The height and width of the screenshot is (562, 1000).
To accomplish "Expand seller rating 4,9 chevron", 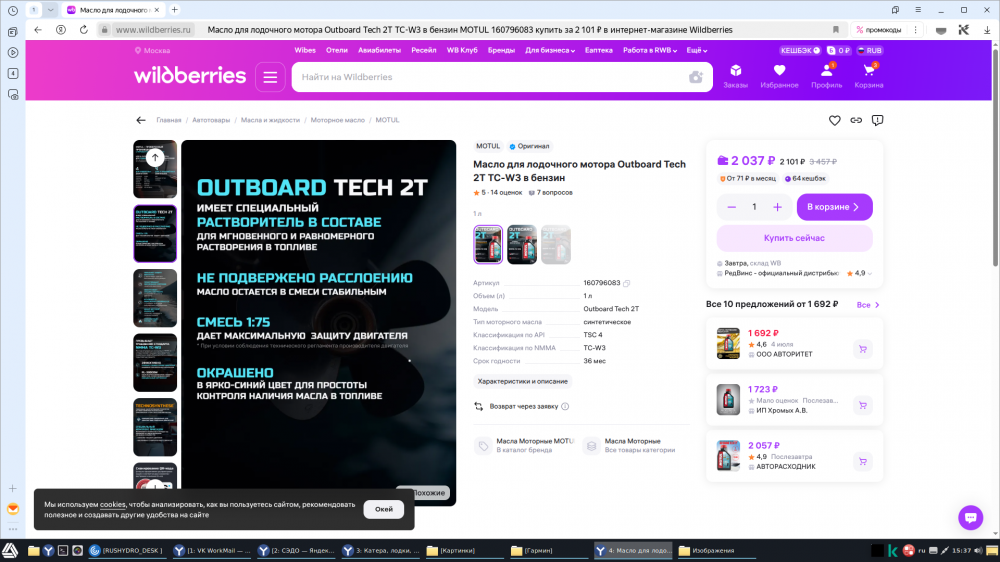I will [x=870, y=274].
